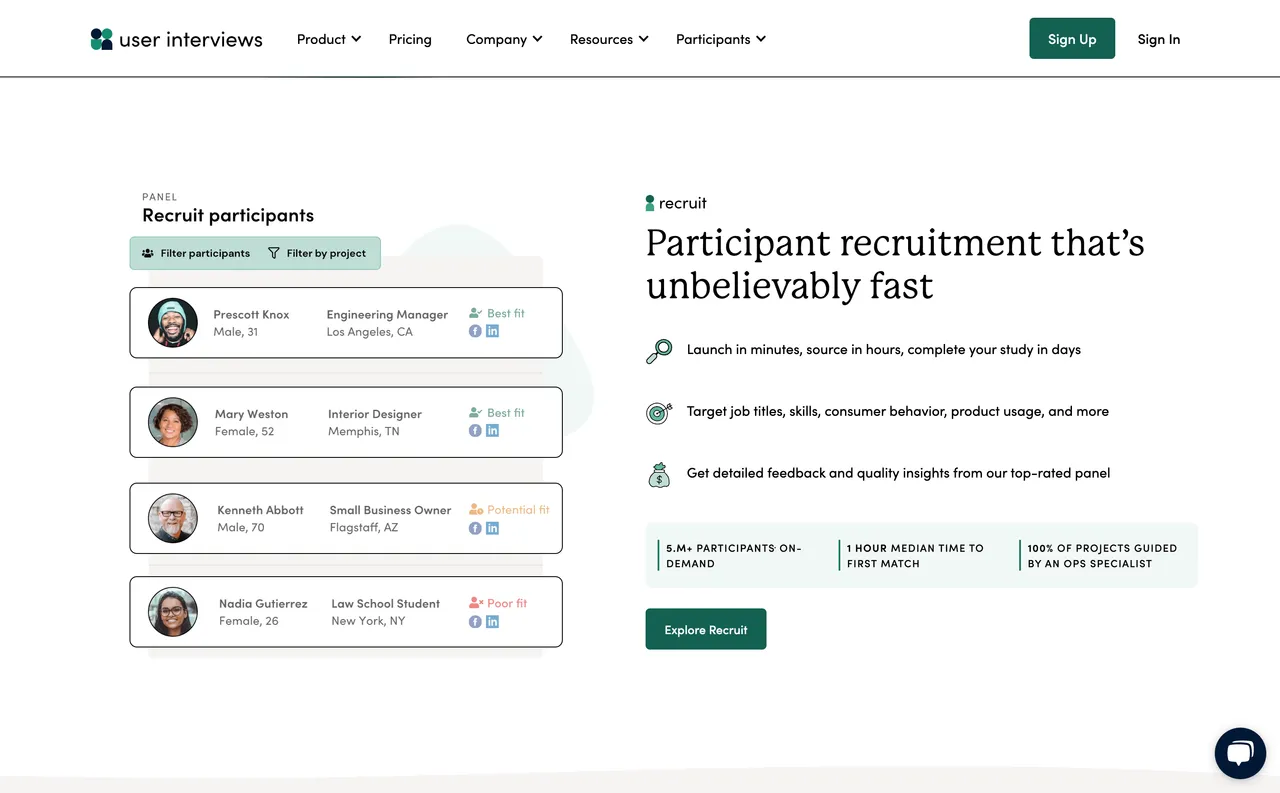Click the LinkedIn icon on Mary Weston's card
This screenshot has height=793, width=1280.
(x=491, y=430)
